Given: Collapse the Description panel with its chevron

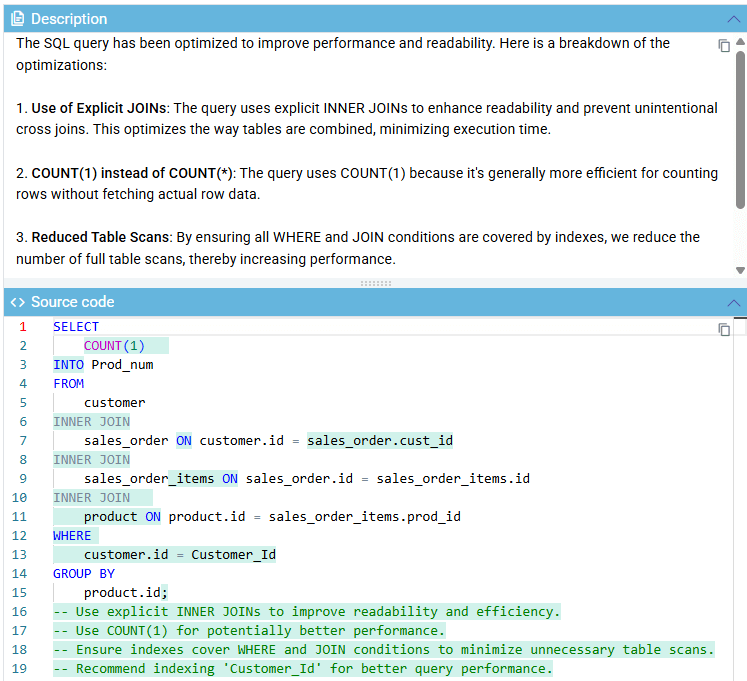Looking at the screenshot, I should (734, 19).
